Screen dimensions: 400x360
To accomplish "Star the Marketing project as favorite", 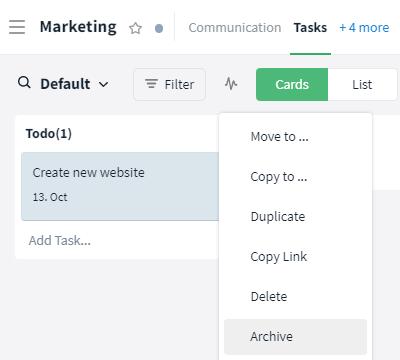I will click(135, 28).
